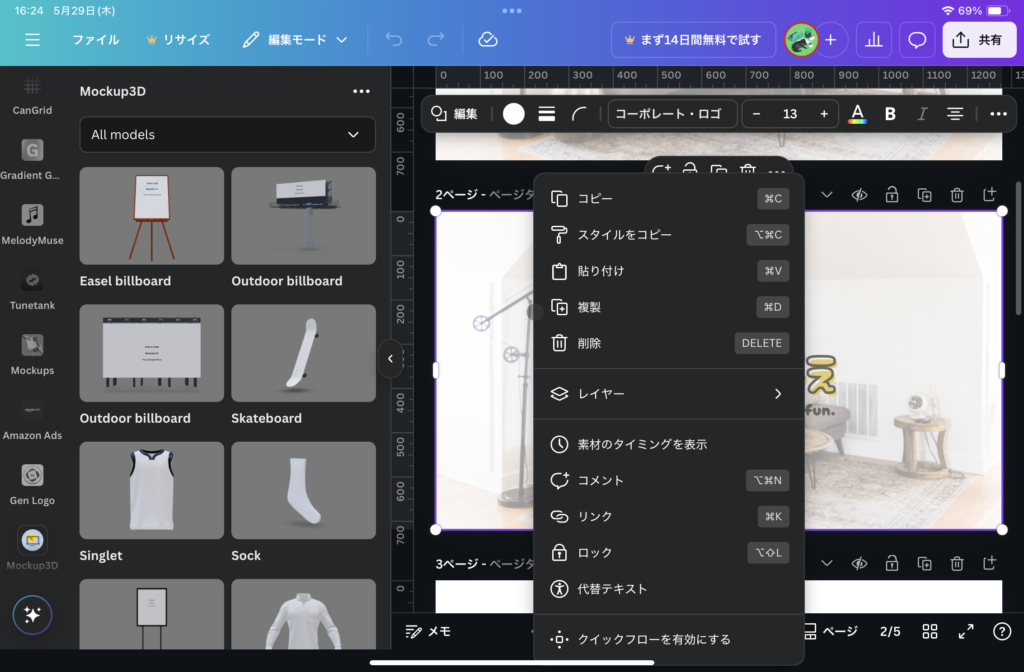Redo the last action

tap(436, 40)
